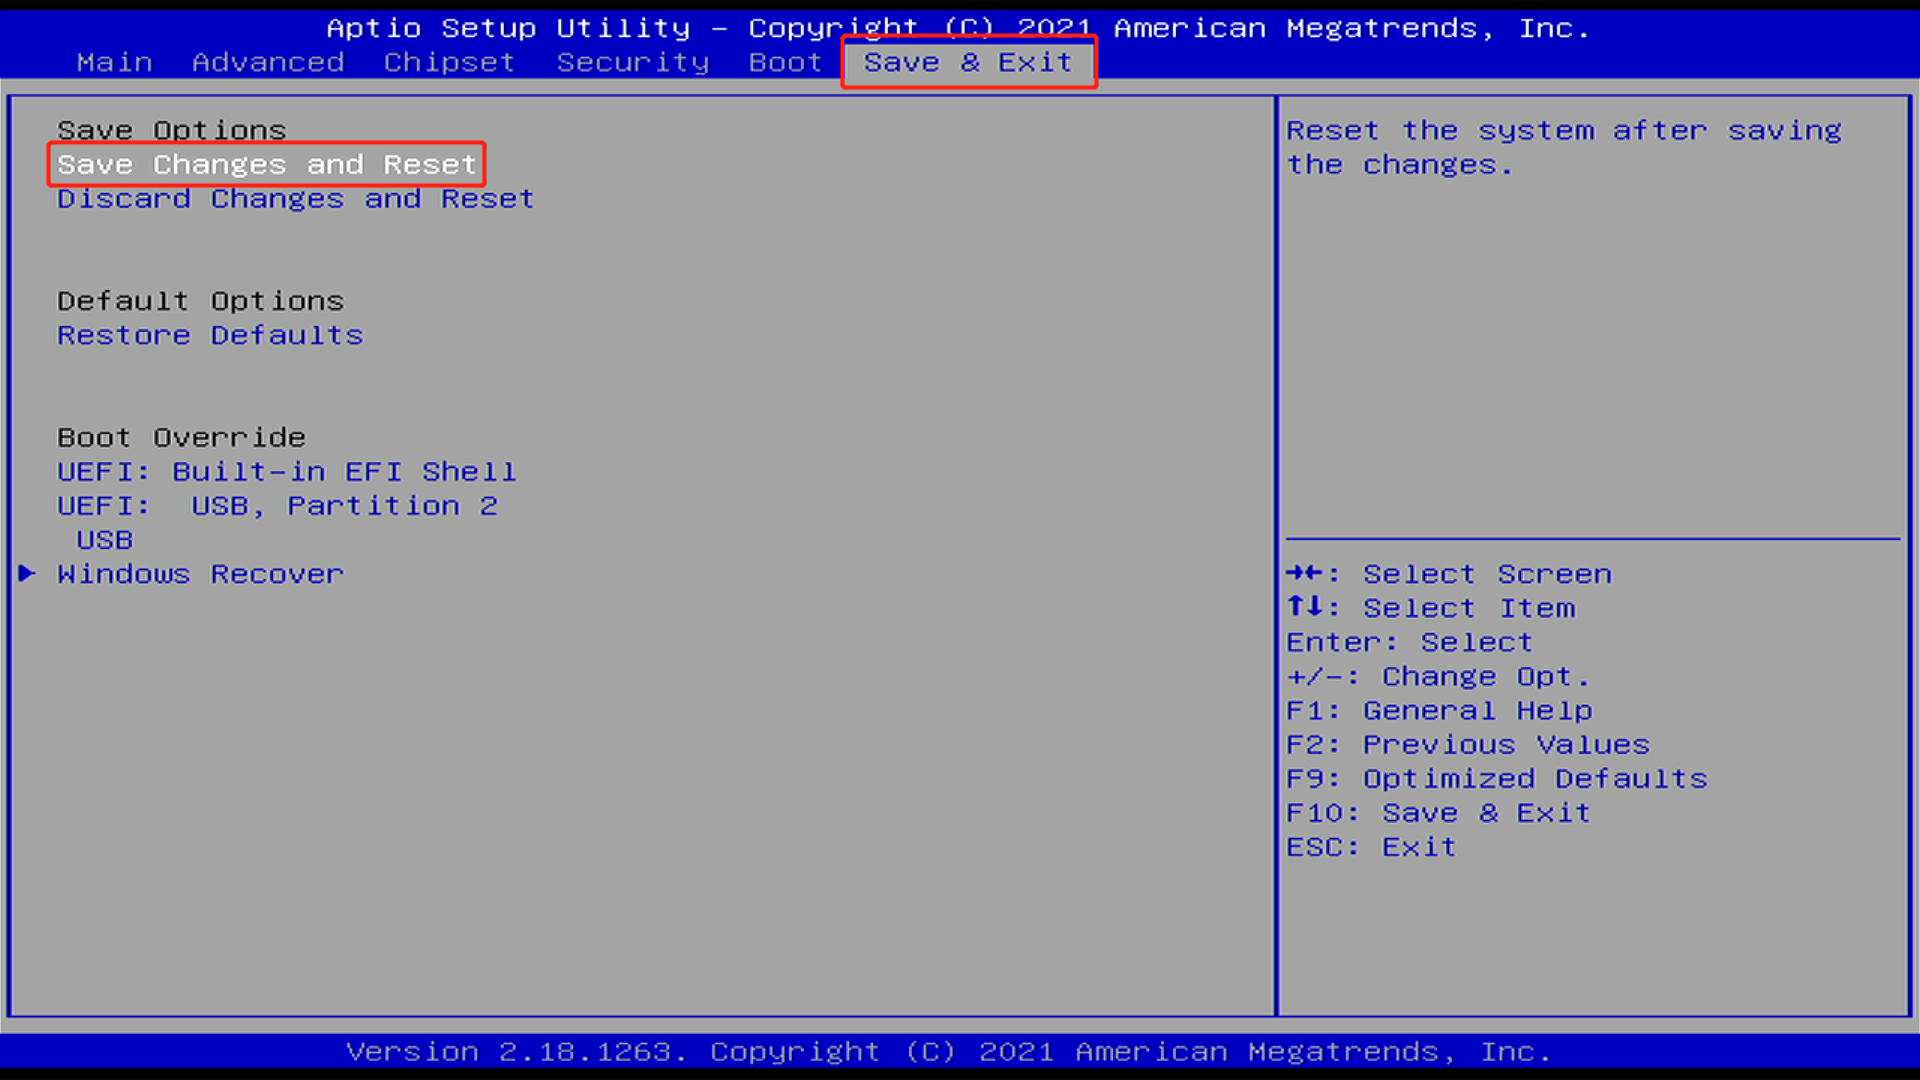Click Restore Defaults option
The height and width of the screenshot is (1080, 1920).
click(210, 335)
